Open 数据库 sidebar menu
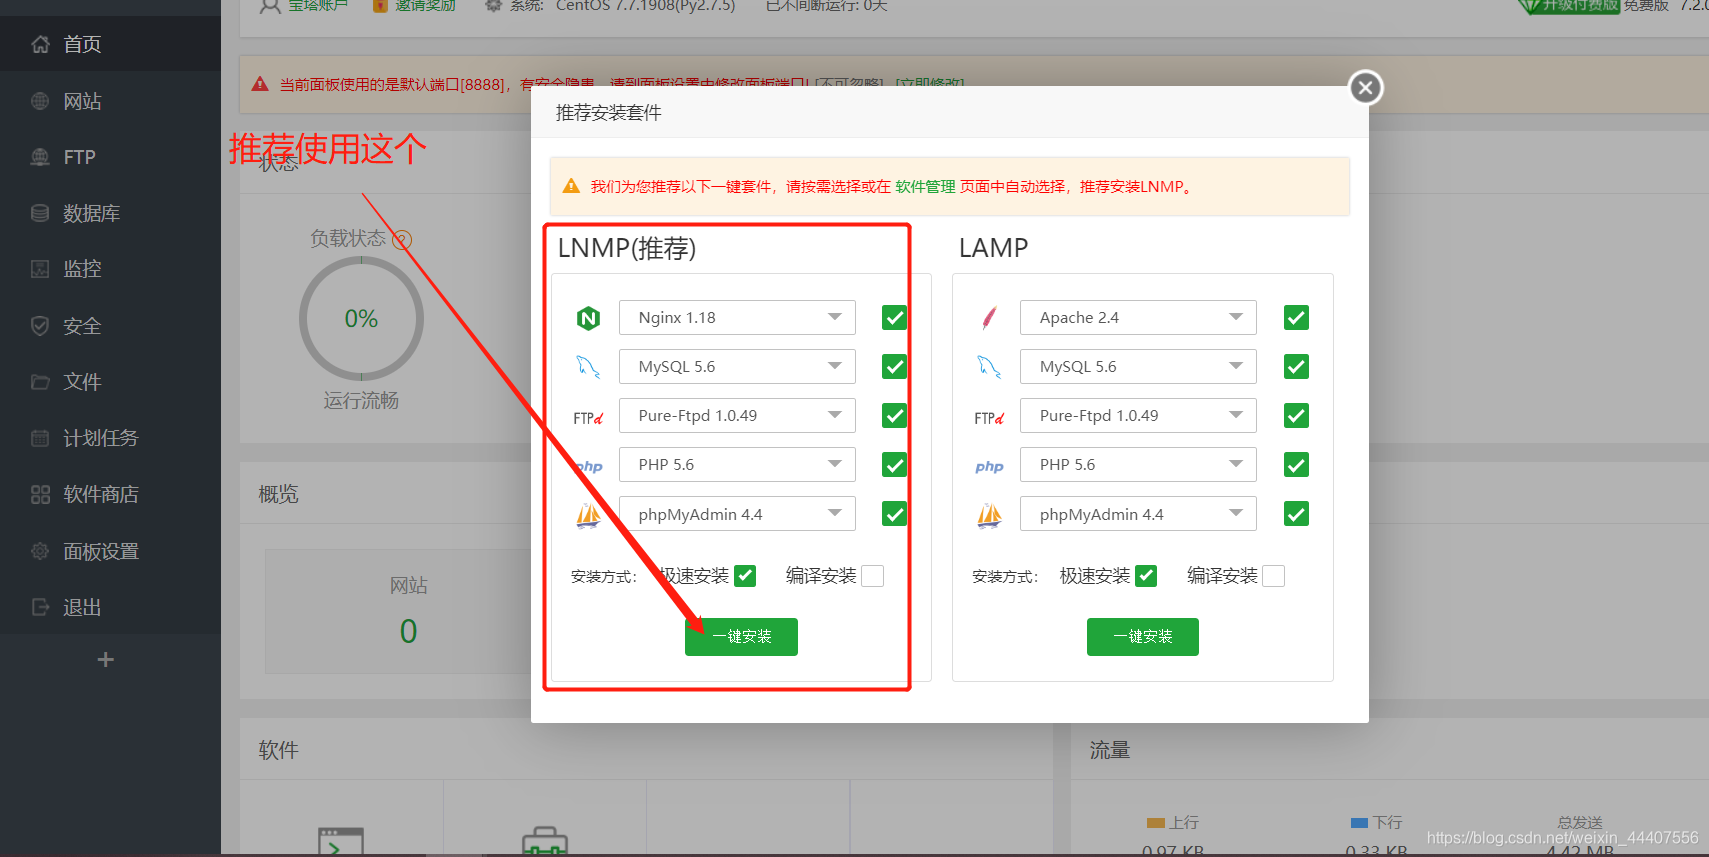 pyautogui.click(x=110, y=213)
